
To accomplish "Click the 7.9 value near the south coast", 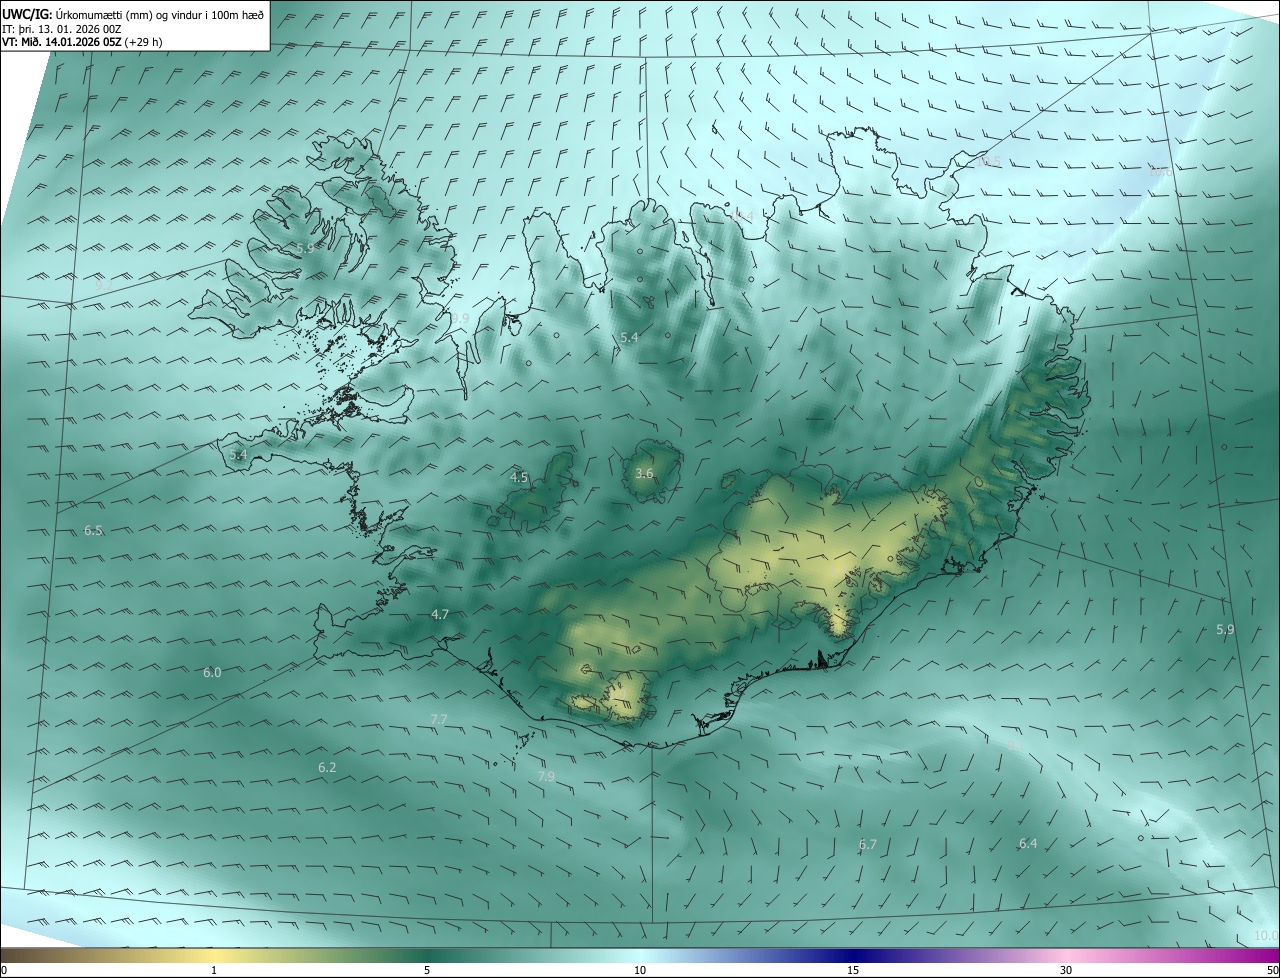I will (x=546, y=776).
